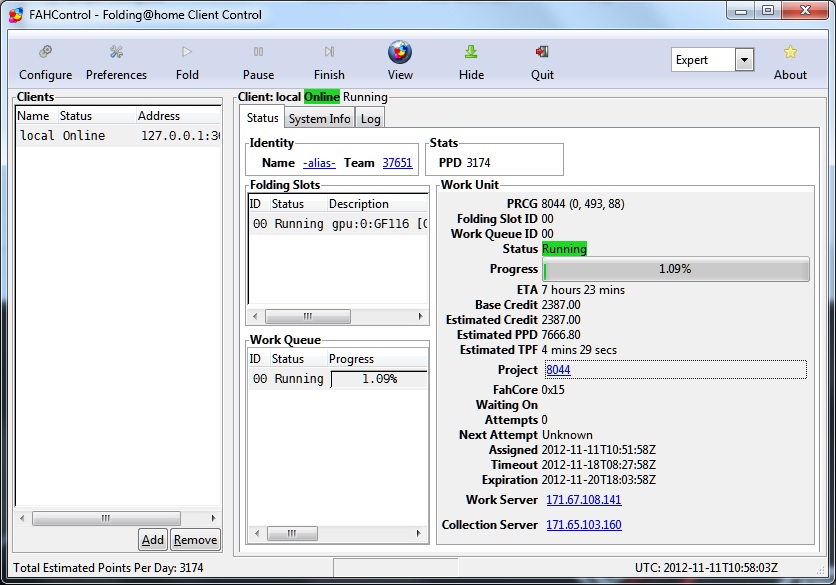Select the local client row
The height and width of the screenshot is (585, 836).
click(118, 135)
